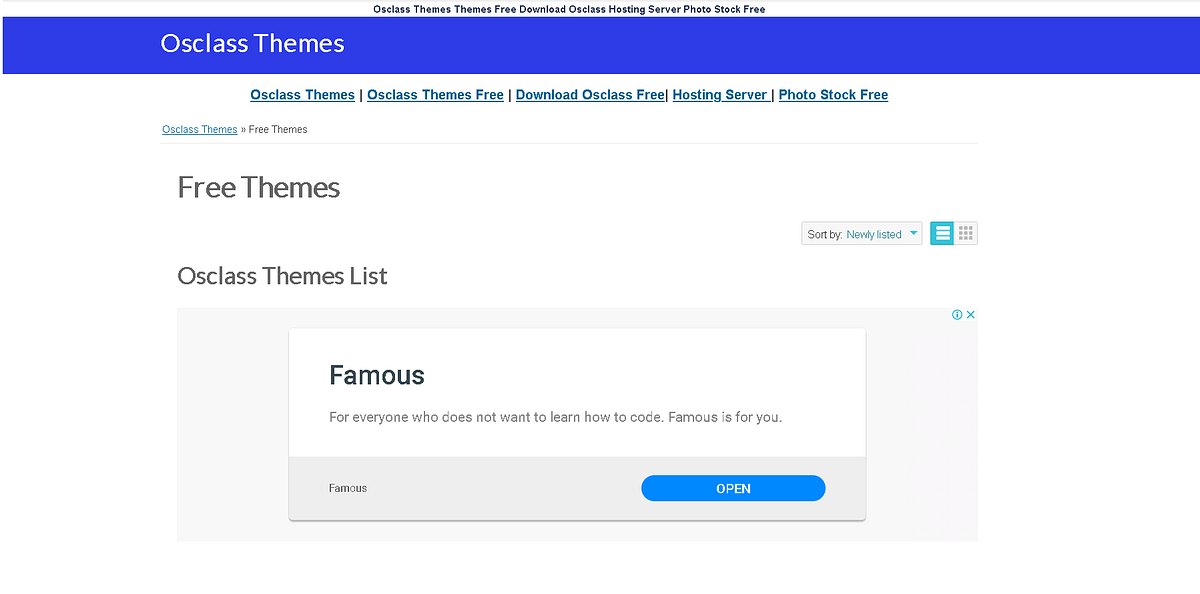
Task: Select the list view icon
Action: (941, 232)
